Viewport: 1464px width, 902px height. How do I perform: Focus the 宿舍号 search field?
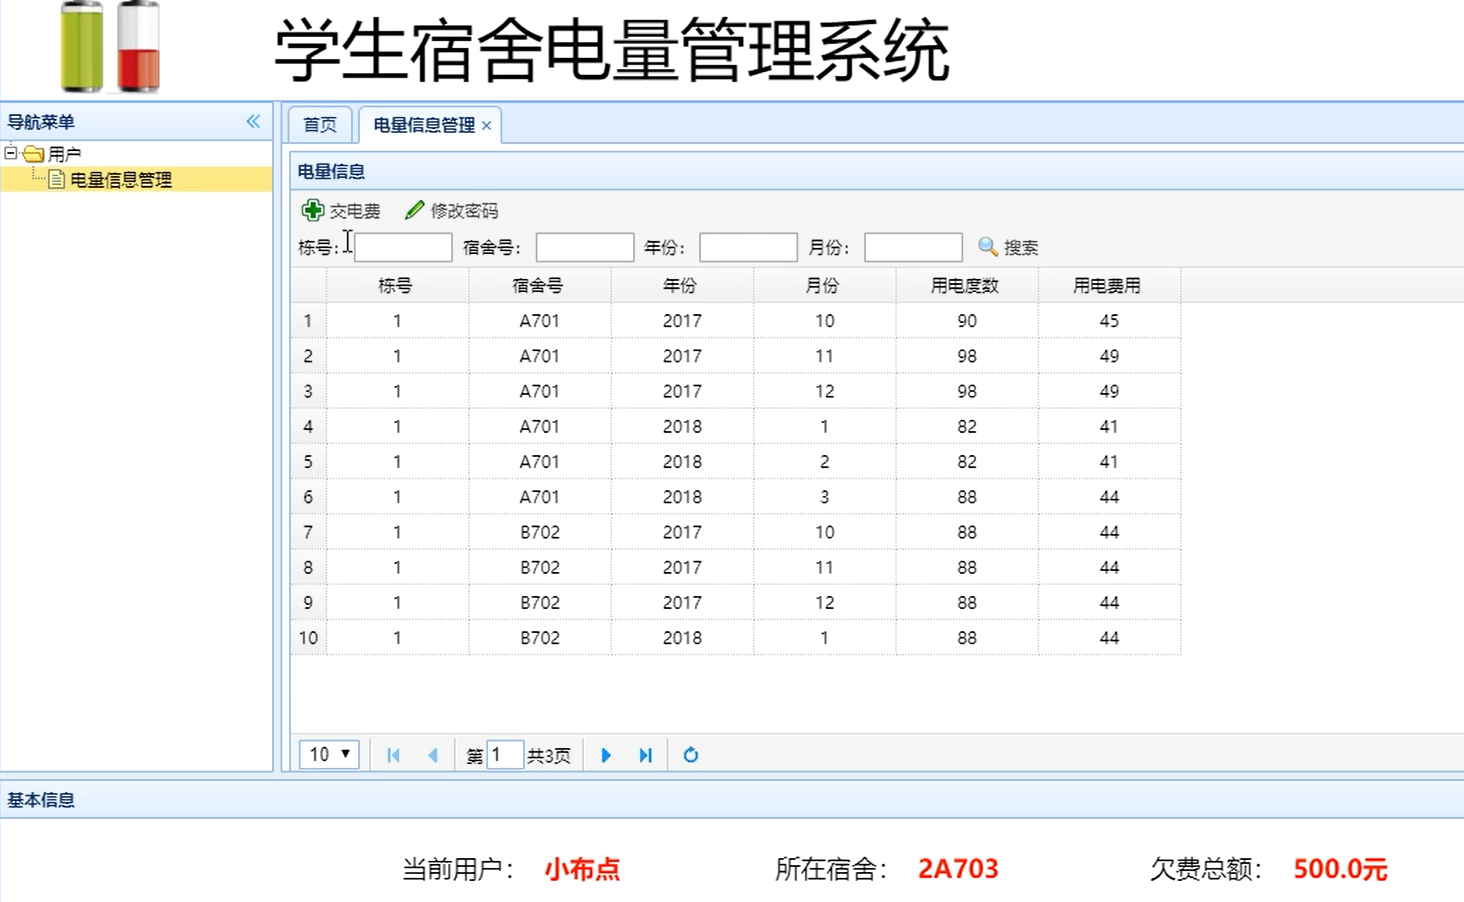[x=585, y=247]
